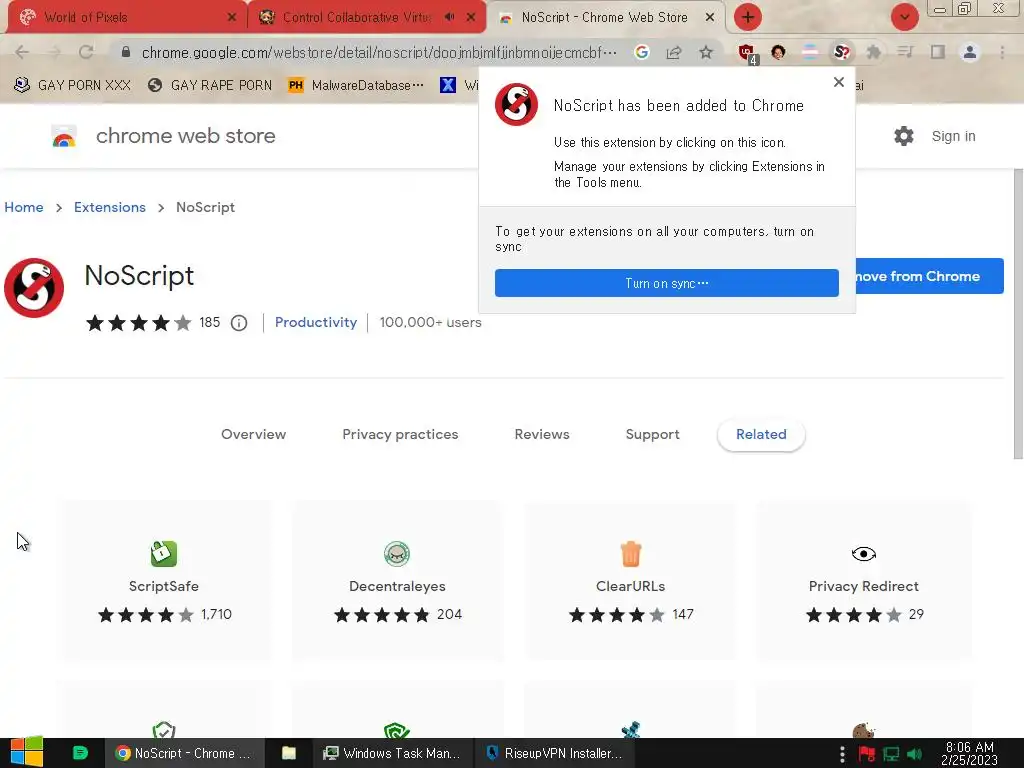Open the Extensions puzzle-piece menu
The width and height of the screenshot is (1024, 768).
pyautogui.click(x=873, y=52)
